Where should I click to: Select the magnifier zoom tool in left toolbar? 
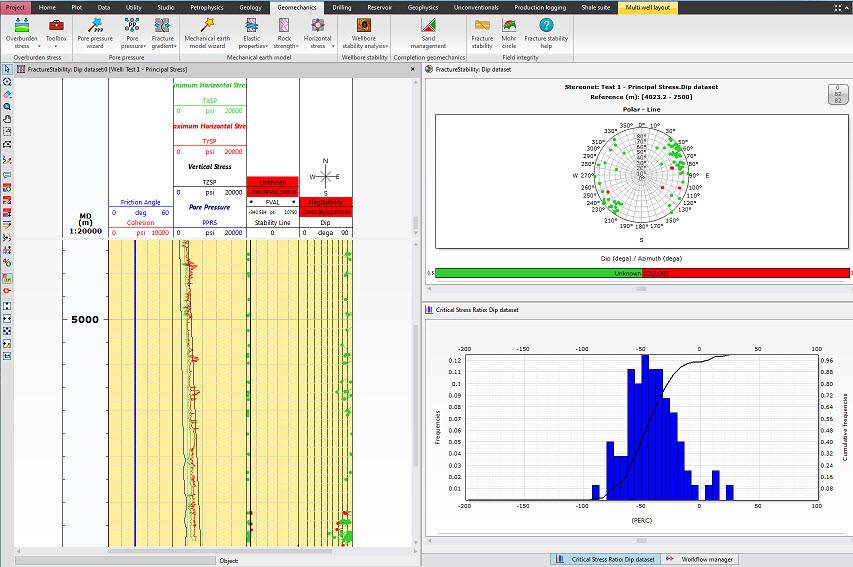coord(8,105)
